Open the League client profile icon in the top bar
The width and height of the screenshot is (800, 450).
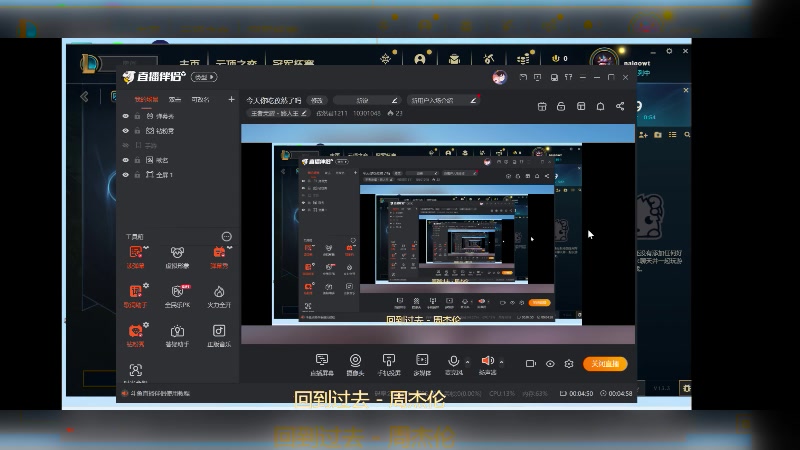pos(420,59)
